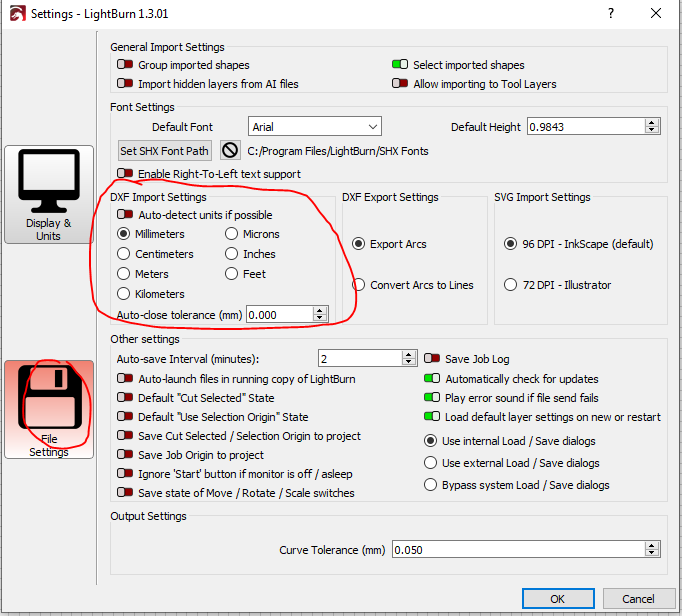Open the File Settings page

(x=49, y=409)
